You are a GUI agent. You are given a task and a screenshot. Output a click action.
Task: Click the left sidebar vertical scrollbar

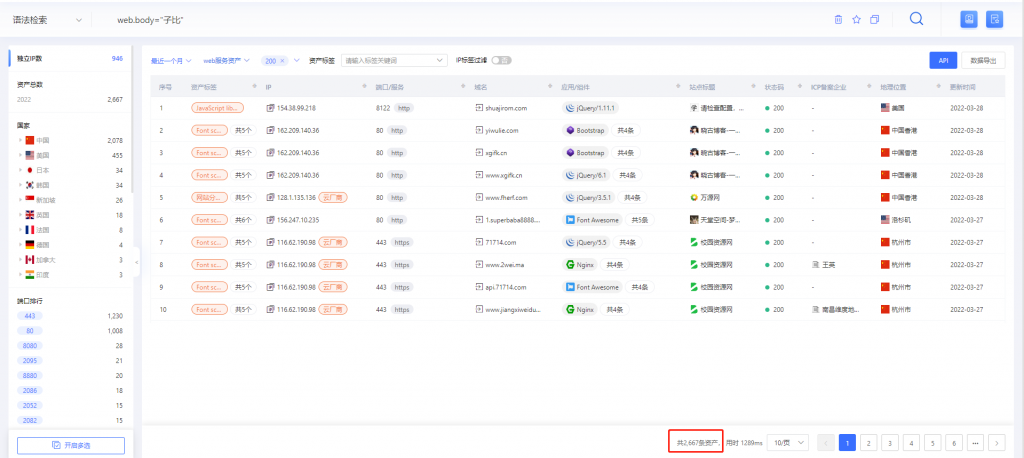click(x=131, y=118)
